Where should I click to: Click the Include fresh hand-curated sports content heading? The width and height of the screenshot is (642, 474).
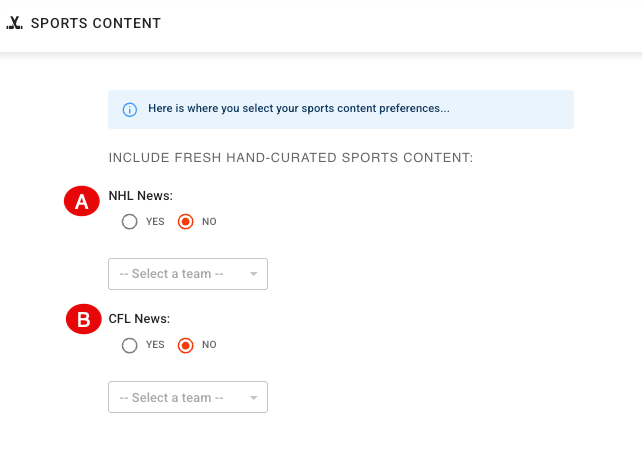(291, 158)
